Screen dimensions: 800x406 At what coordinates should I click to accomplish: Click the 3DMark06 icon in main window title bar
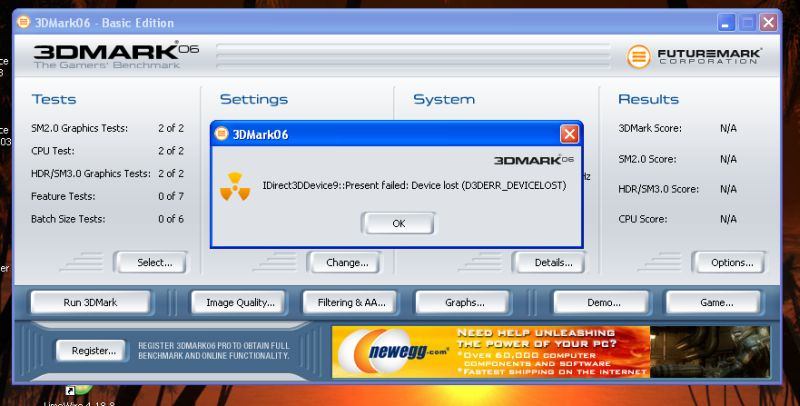(23, 22)
